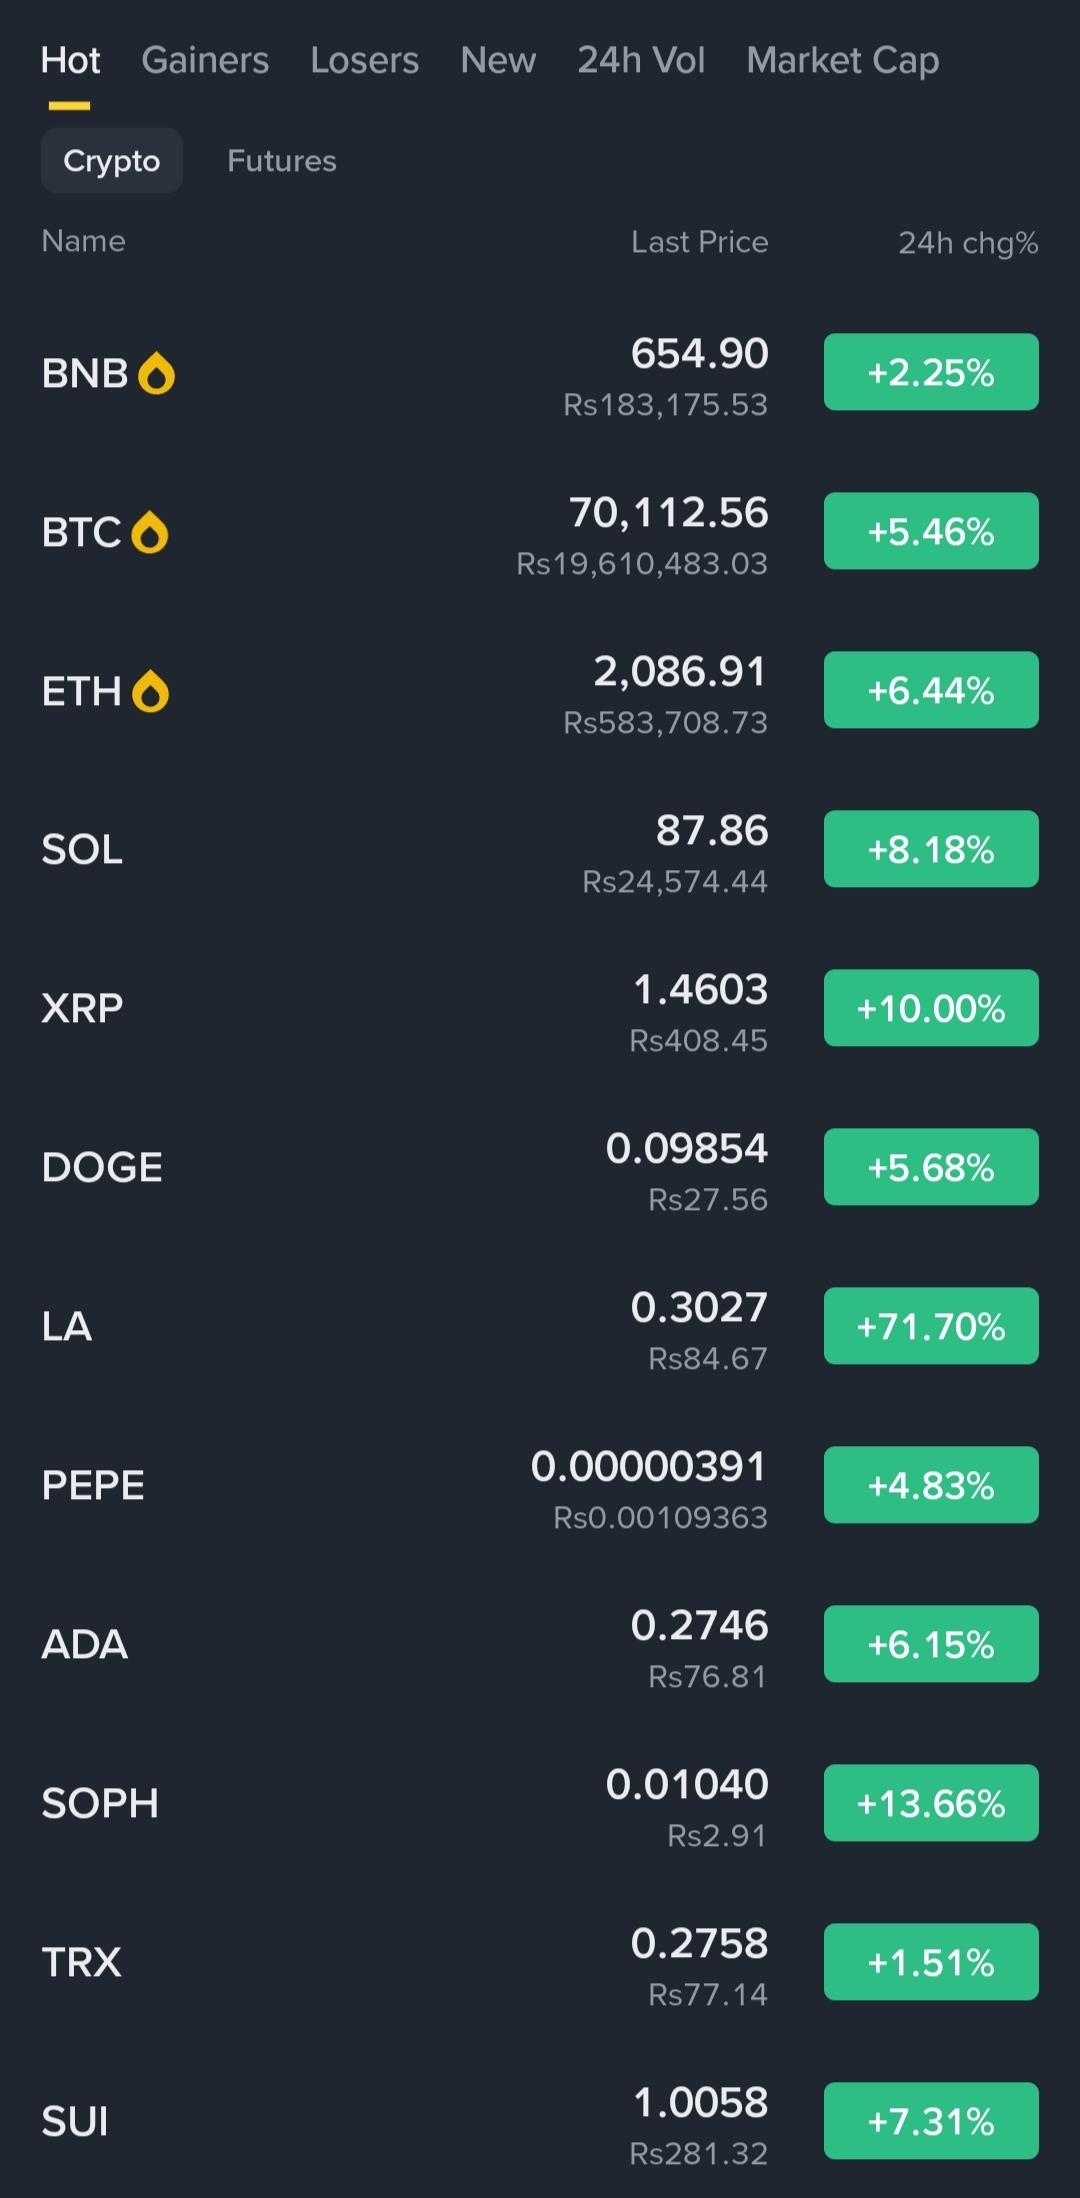The image size is (1080, 2198).
Task: Tap XRP's +10.00% change badge
Action: pos(931,1008)
